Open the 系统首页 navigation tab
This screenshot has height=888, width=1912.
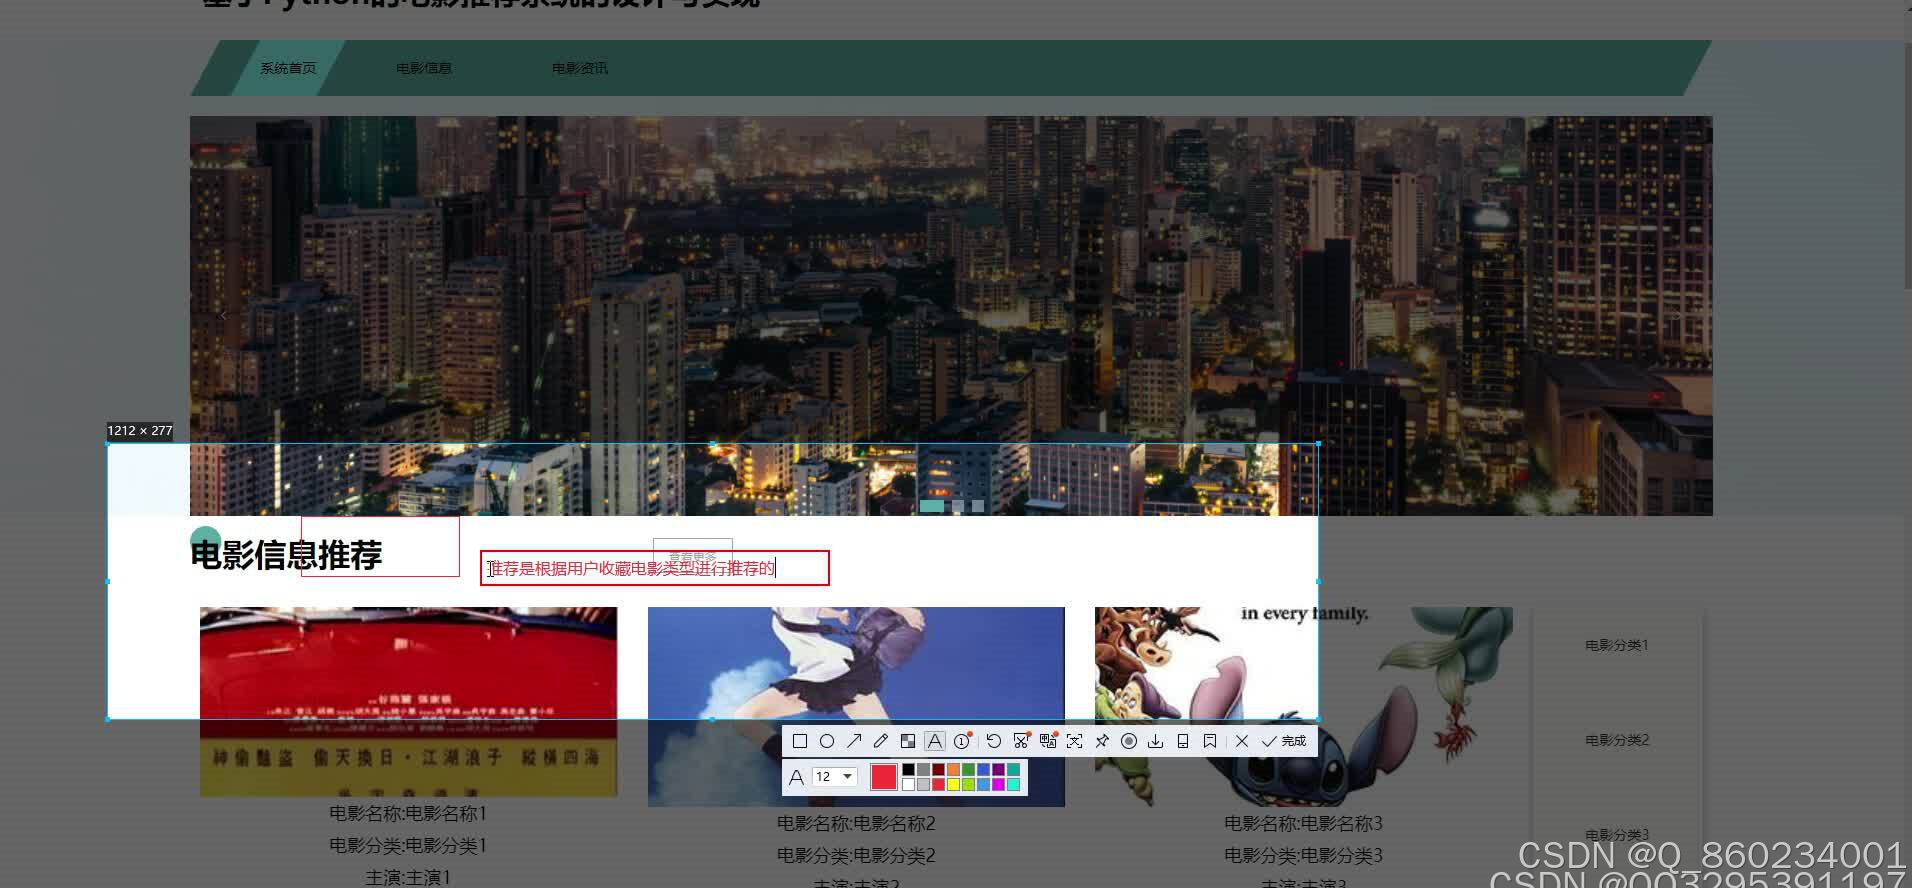[288, 68]
